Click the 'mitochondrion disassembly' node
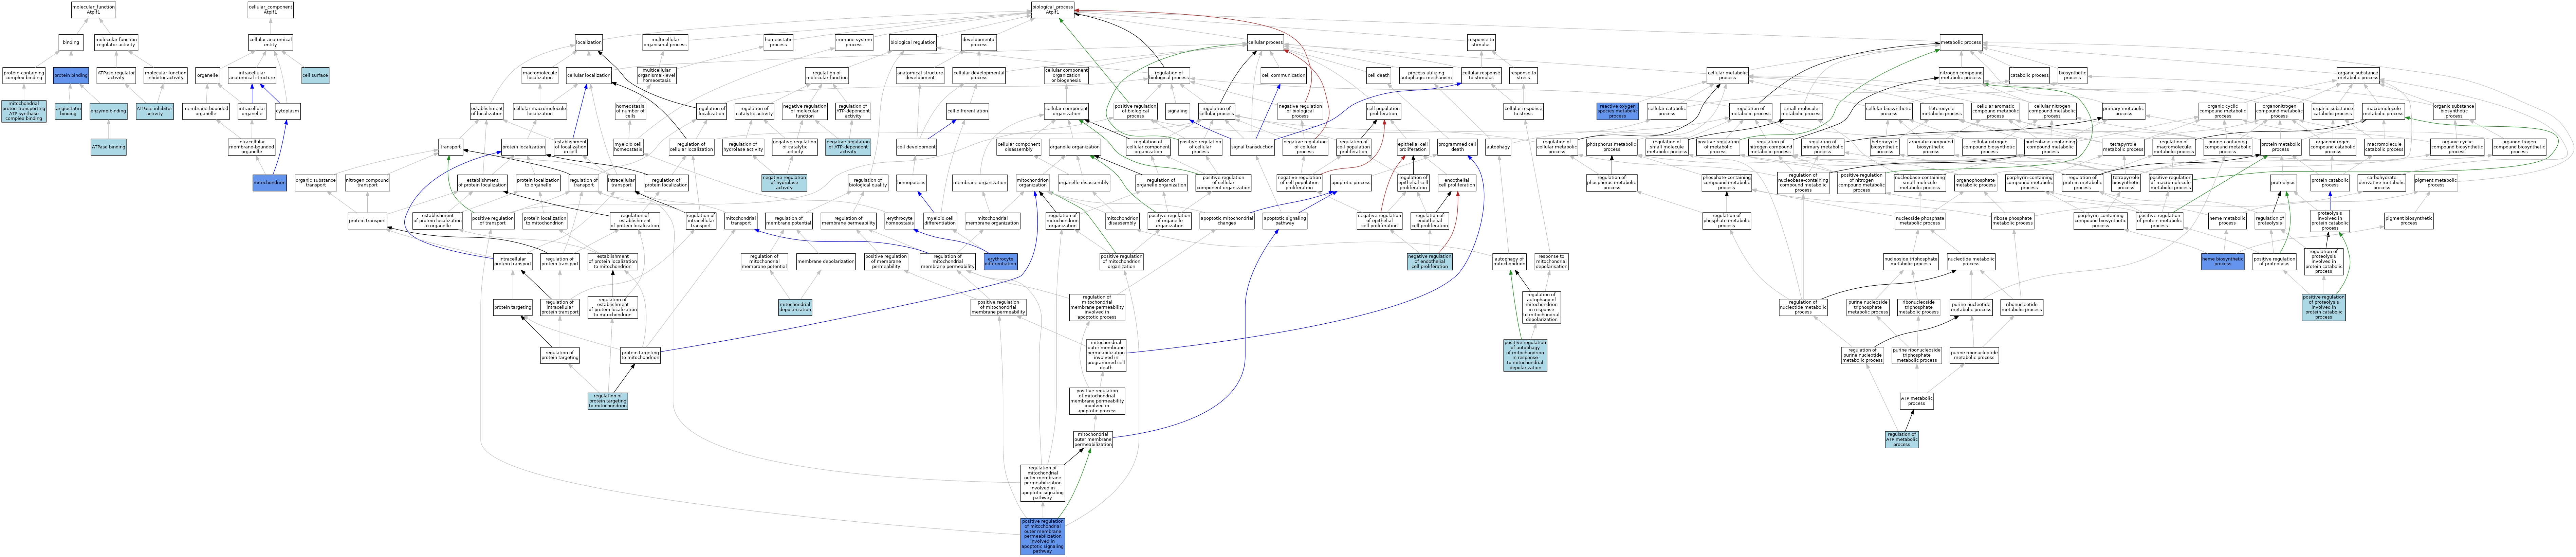Screen dimensions: 2576x557 click(x=1122, y=221)
